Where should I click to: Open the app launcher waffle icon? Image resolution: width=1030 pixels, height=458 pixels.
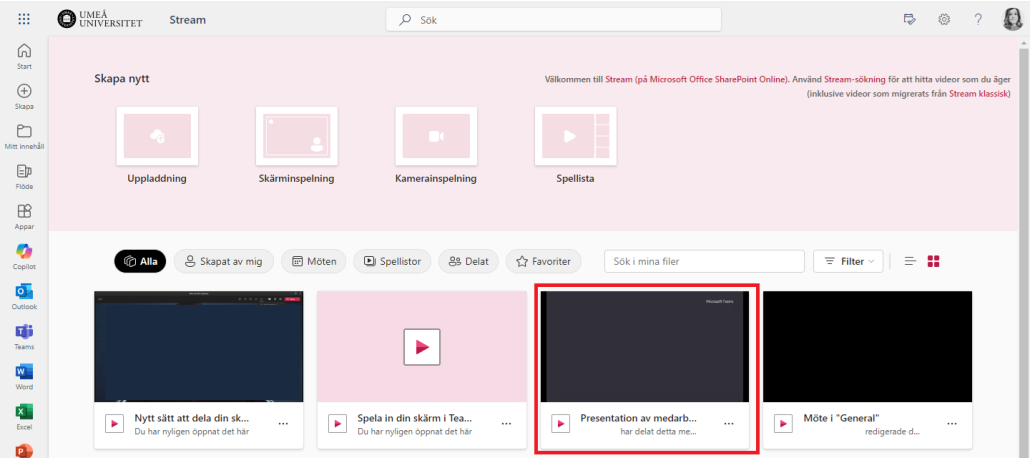[x=24, y=20]
